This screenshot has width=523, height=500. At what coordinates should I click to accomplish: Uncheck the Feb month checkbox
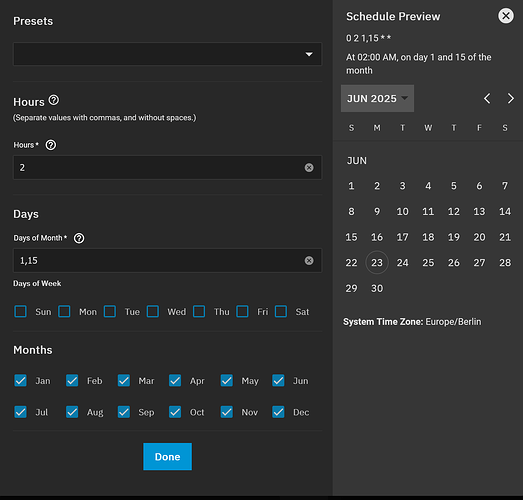(72, 381)
